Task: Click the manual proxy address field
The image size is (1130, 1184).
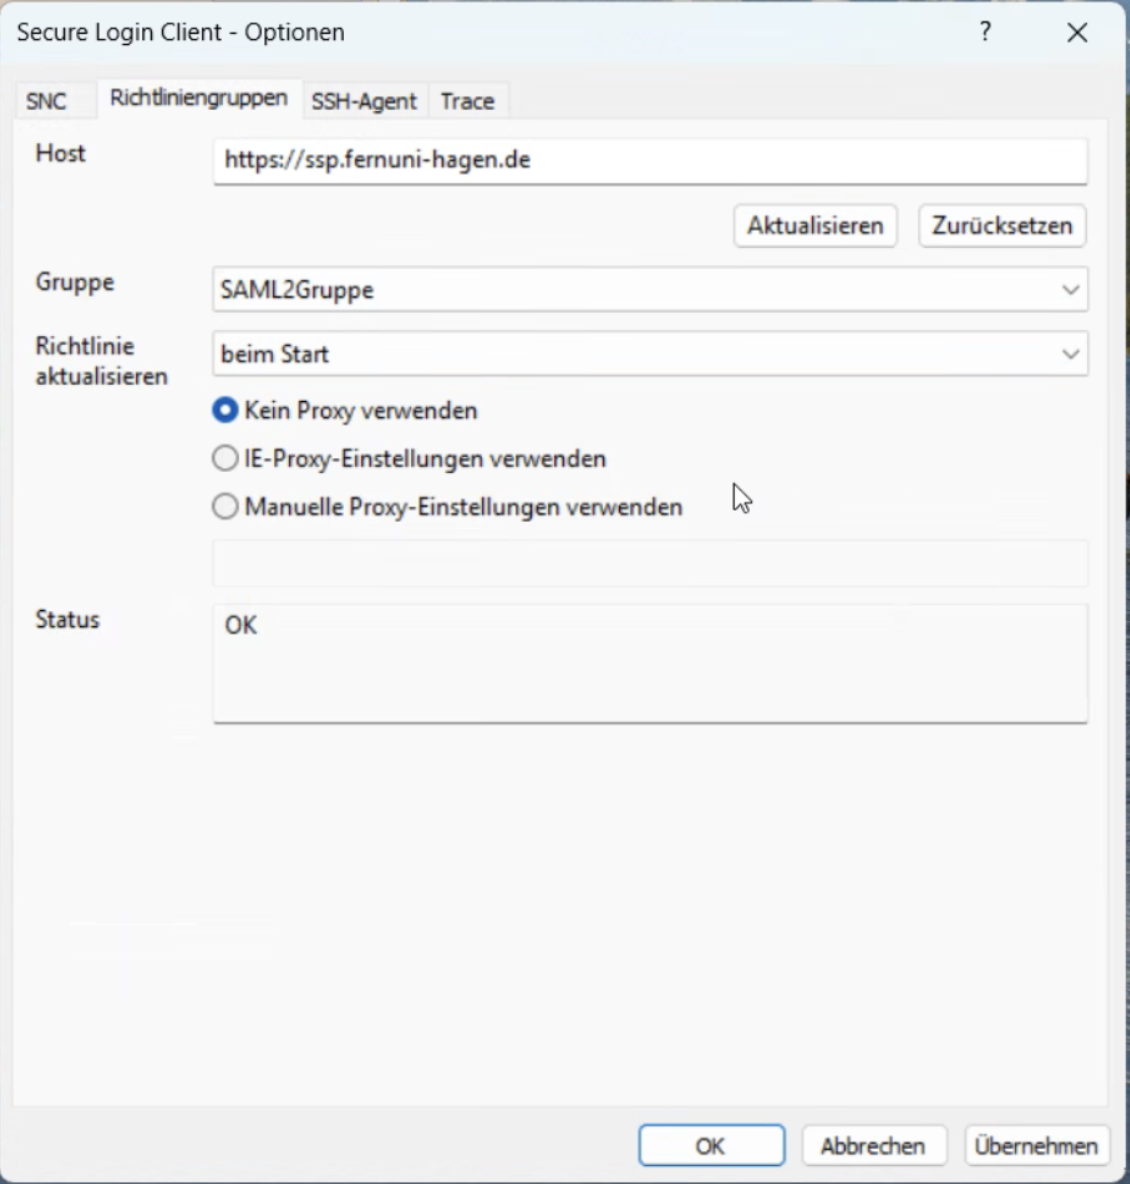Action: (x=650, y=563)
